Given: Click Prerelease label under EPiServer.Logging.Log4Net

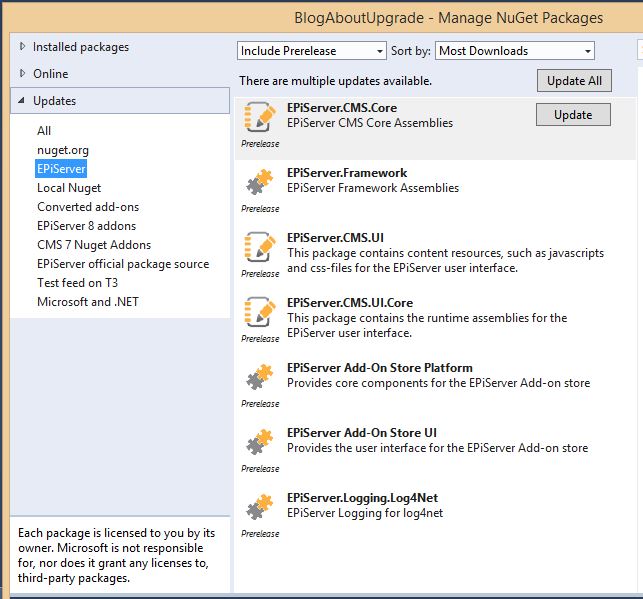Looking at the screenshot, I should [260, 534].
